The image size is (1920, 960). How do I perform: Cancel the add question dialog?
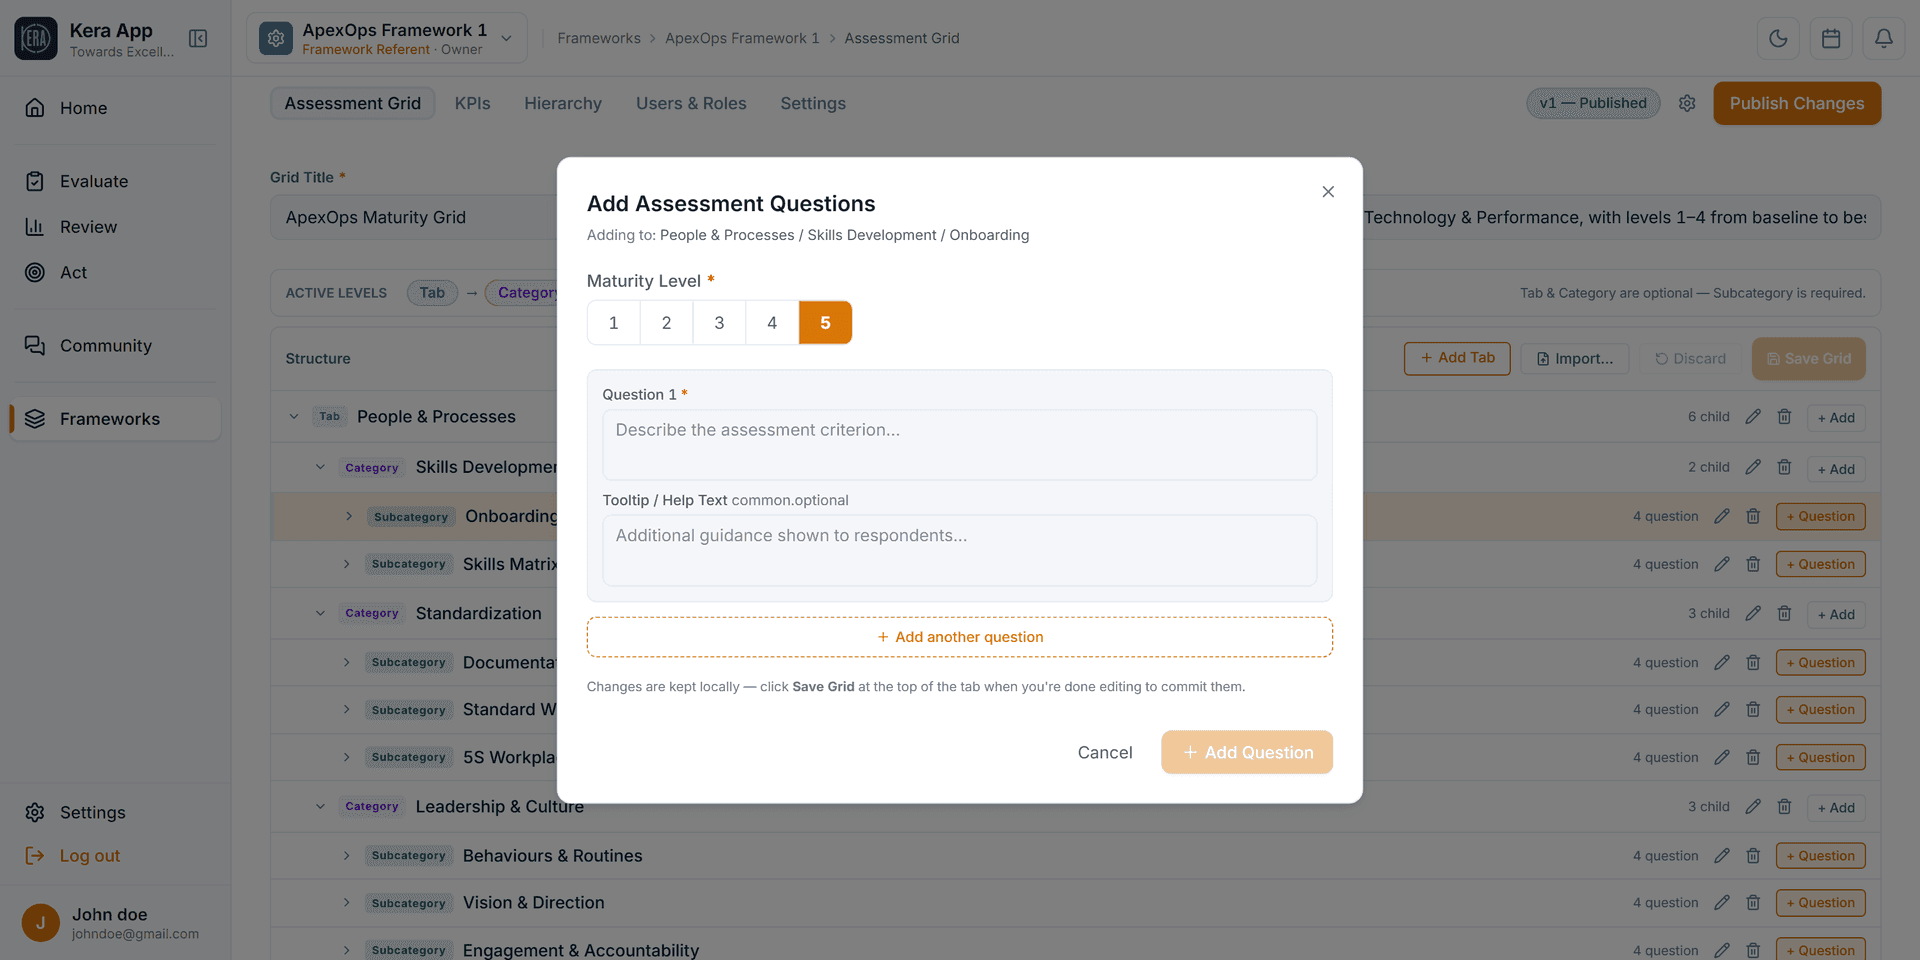[1105, 752]
